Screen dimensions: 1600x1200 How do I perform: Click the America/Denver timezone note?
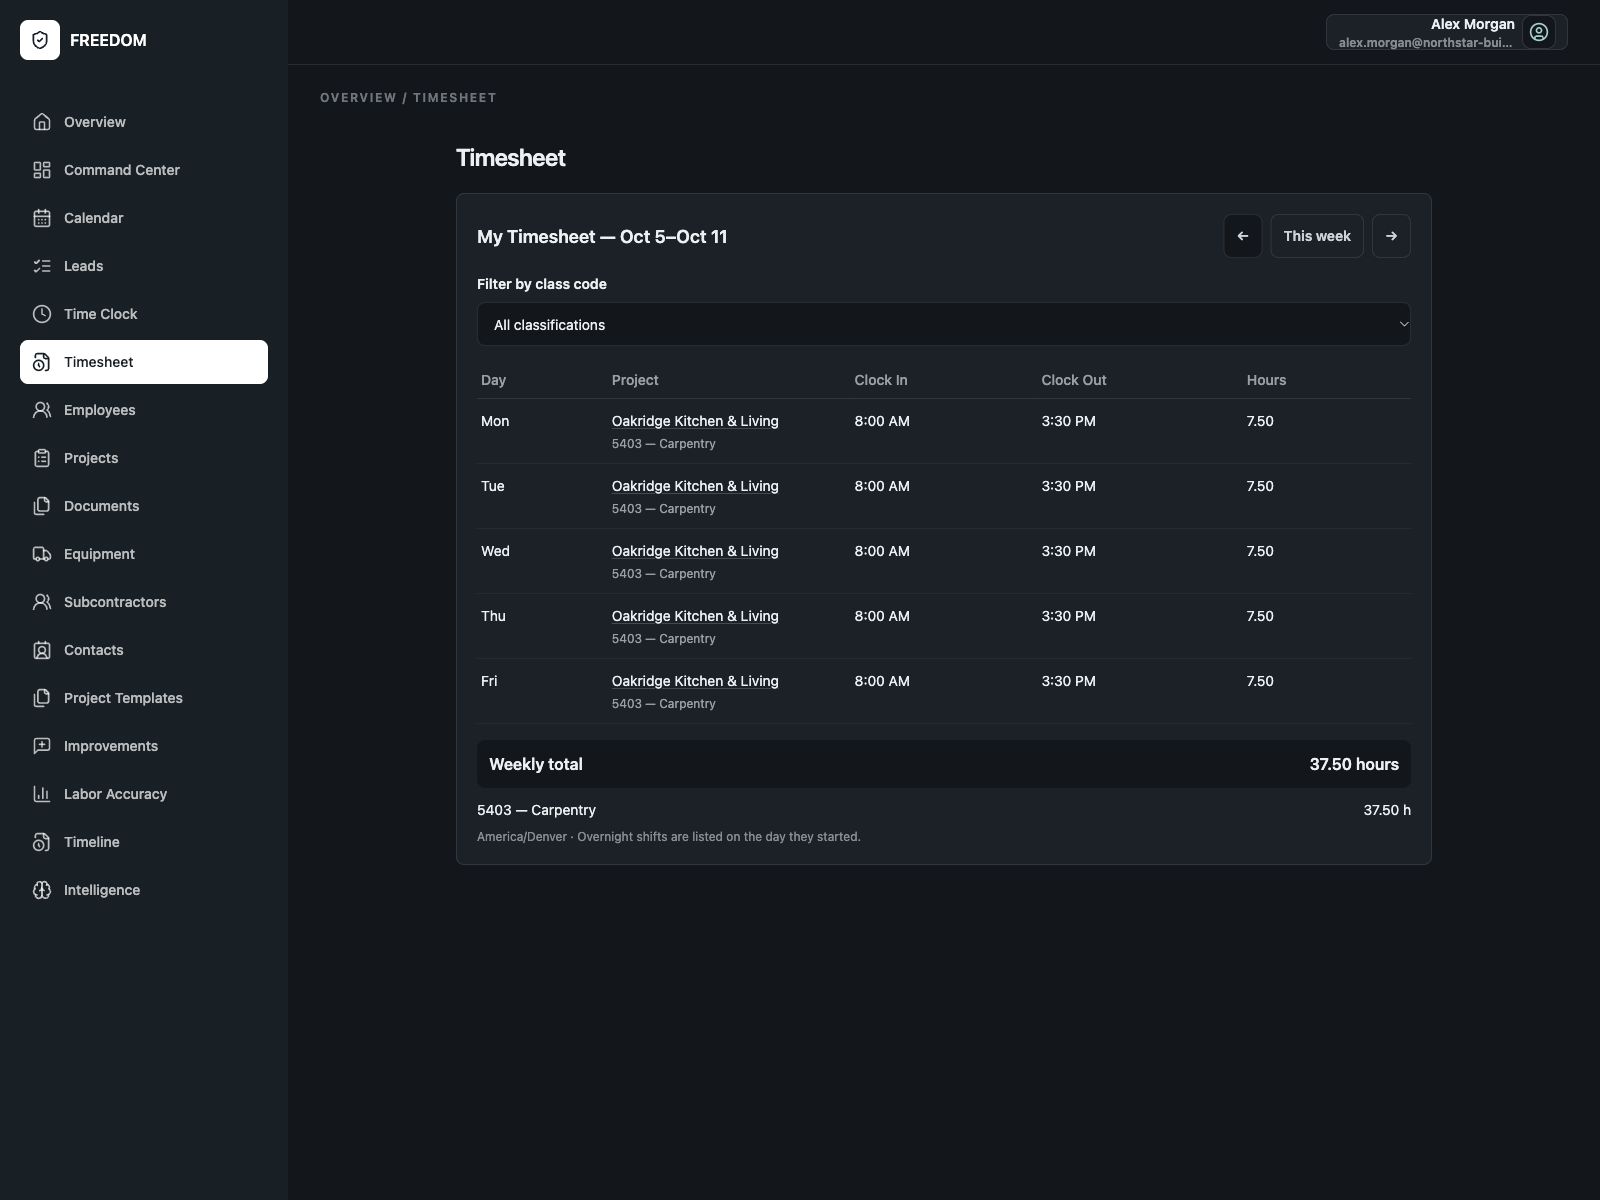click(x=669, y=837)
